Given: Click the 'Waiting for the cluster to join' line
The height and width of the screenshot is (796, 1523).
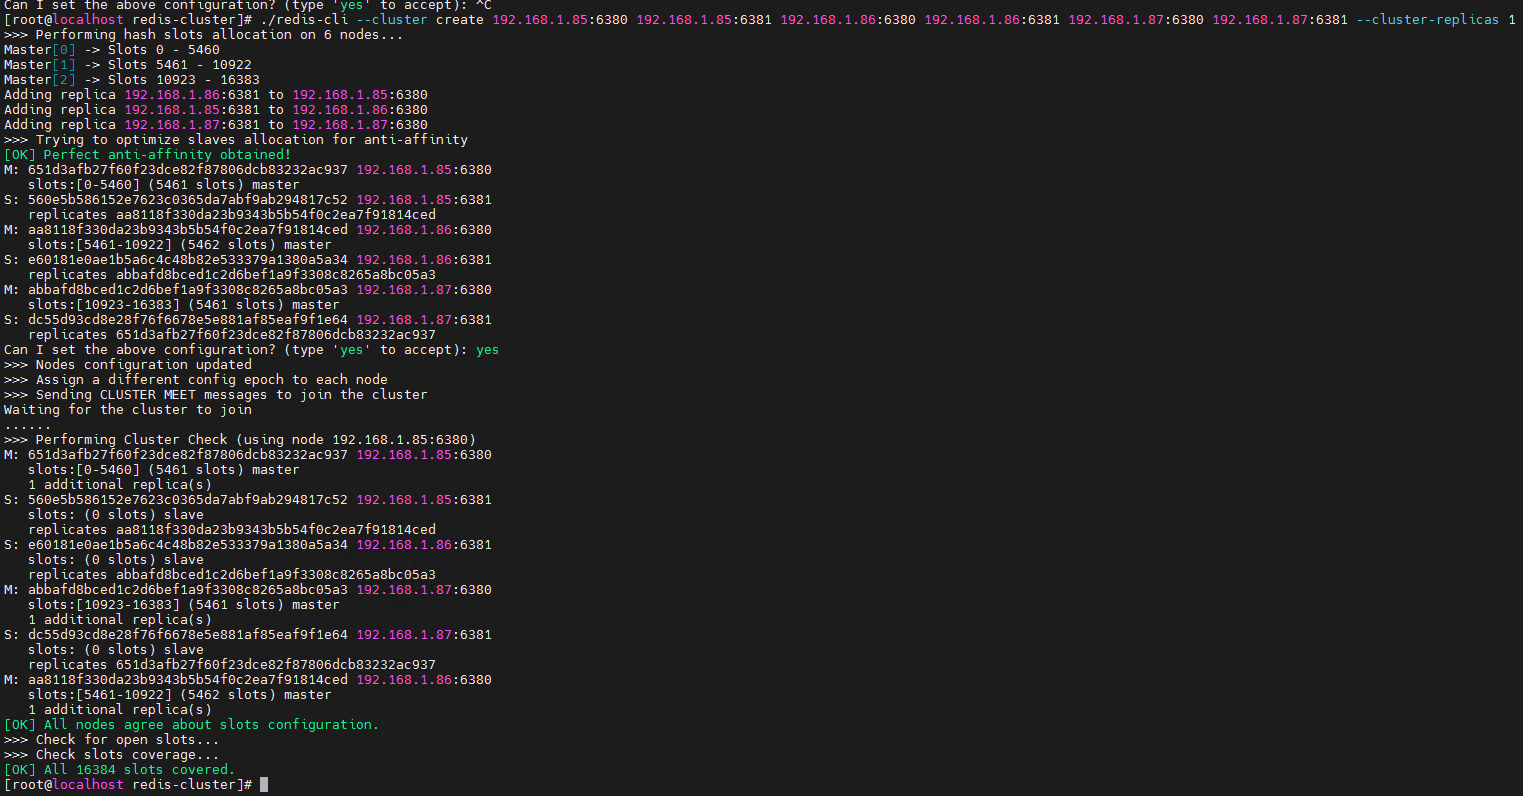Looking at the screenshot, I should (127, 410).
